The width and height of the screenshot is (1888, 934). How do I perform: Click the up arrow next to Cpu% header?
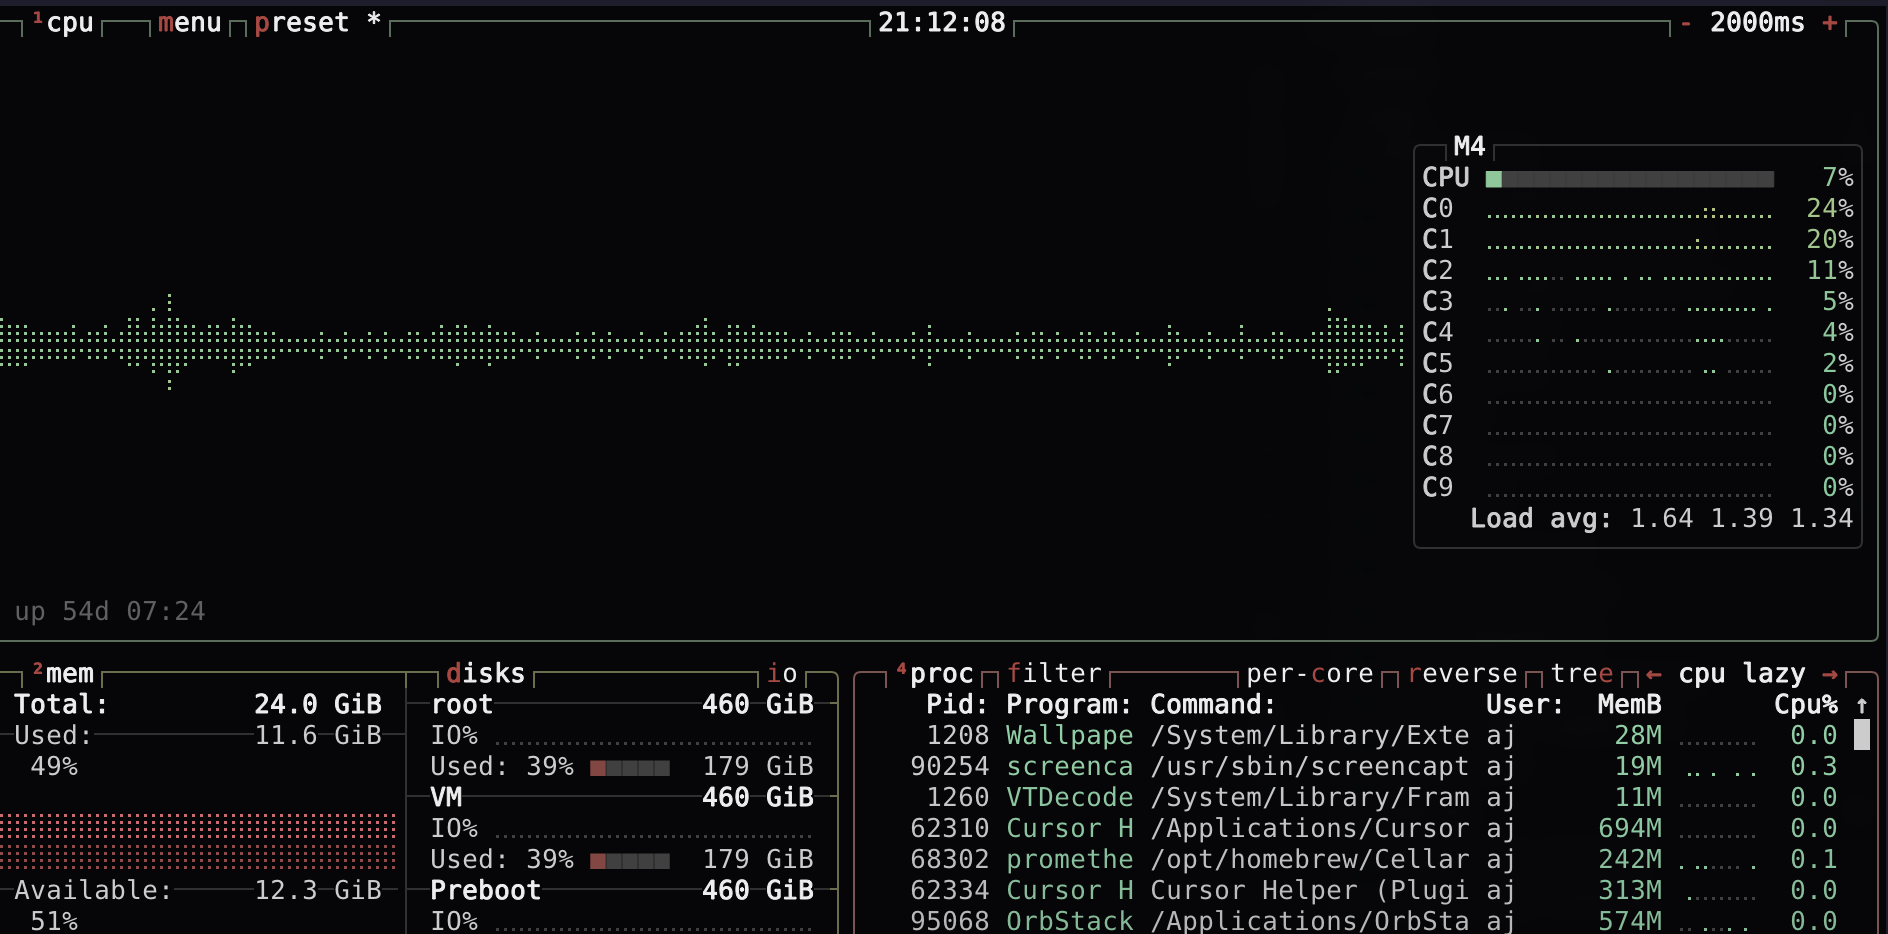click(x=1859, y=704)
